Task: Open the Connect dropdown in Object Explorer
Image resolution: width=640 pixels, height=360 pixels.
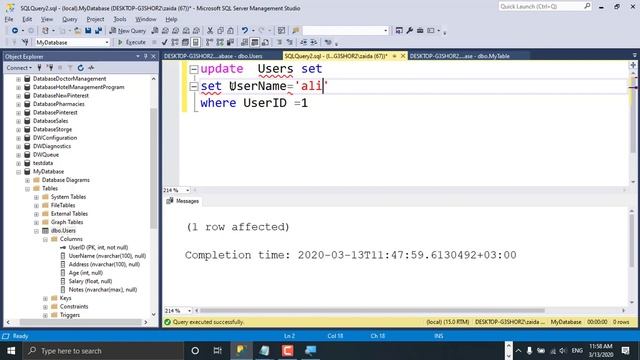Action: (x=19, y=68)
